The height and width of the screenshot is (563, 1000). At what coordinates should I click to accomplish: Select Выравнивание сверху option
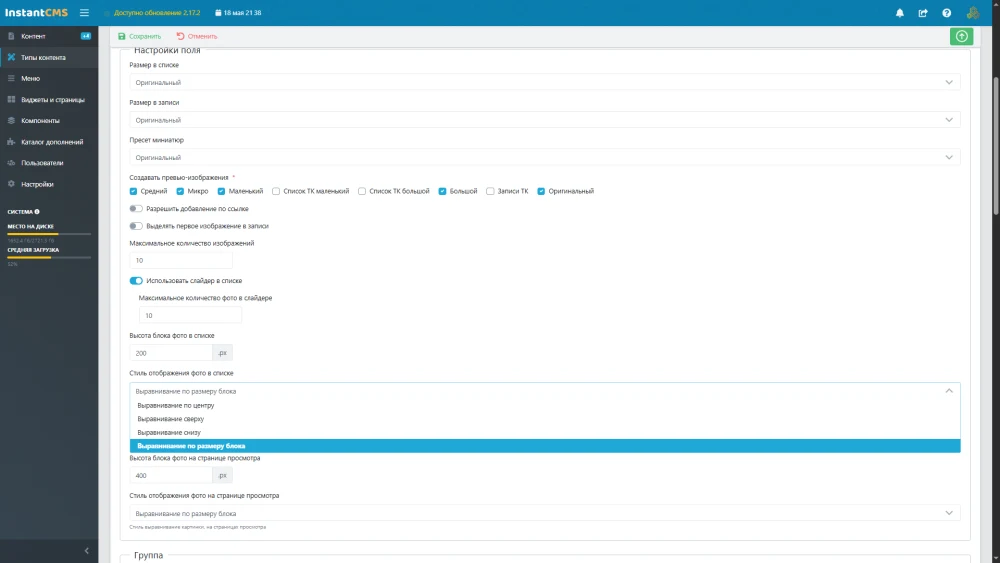coord(545,419)
